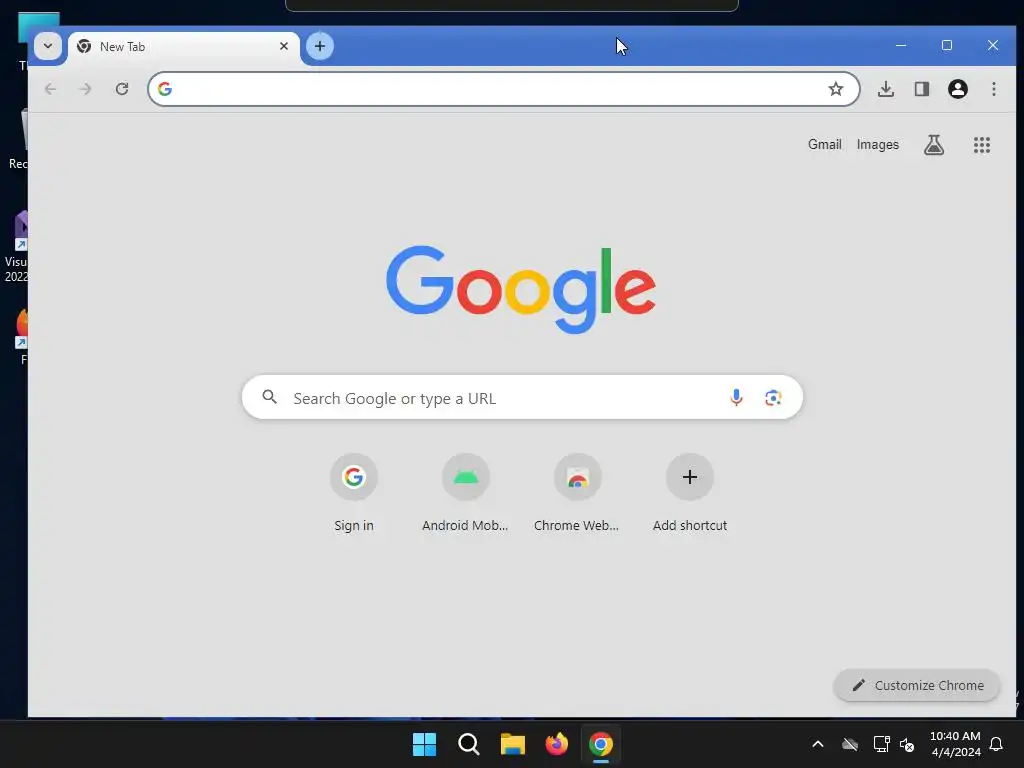Click the Google icon in address bar

click(165, 89)
